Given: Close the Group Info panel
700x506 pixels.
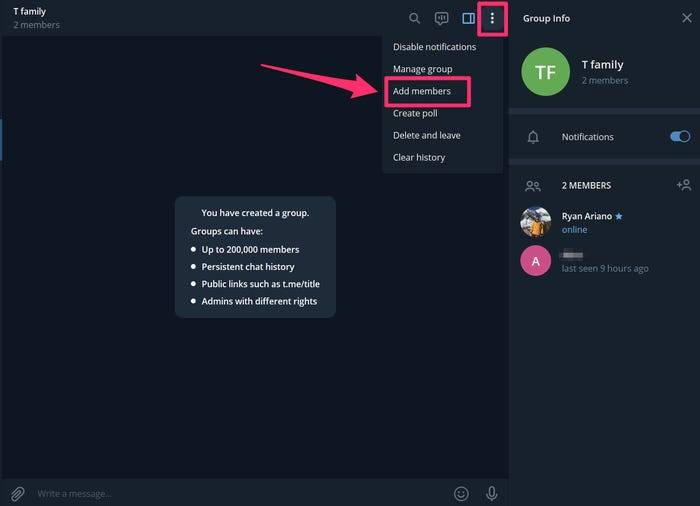Looking at the screenshot, I should 686,18.
